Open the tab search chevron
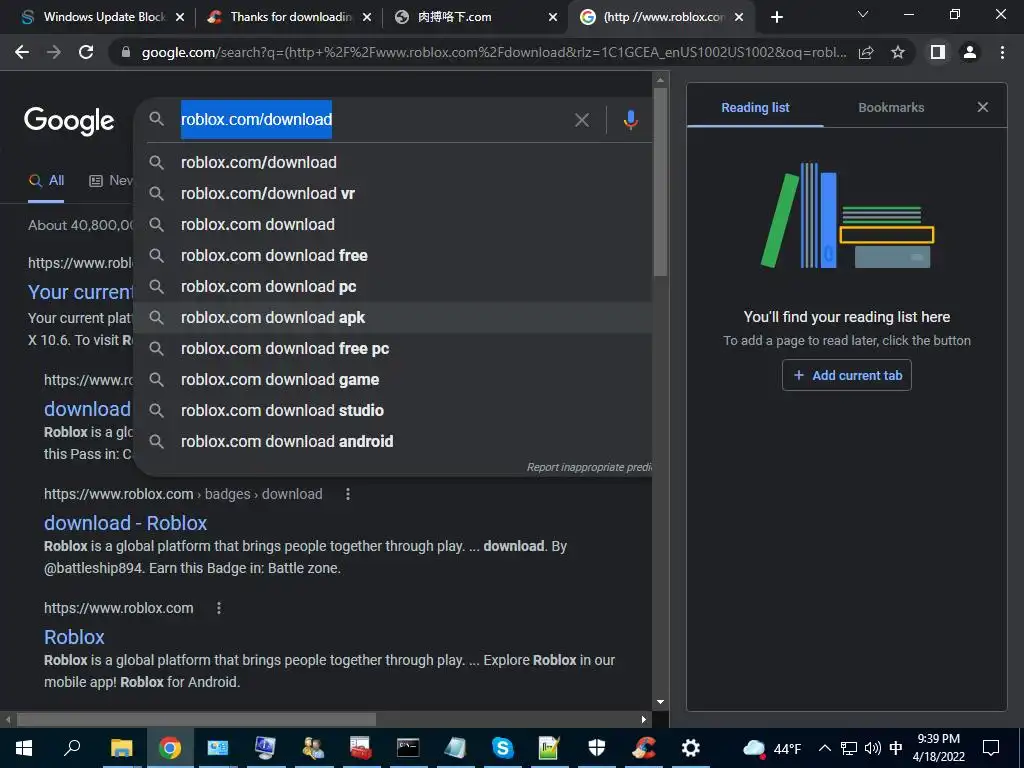 863,14
